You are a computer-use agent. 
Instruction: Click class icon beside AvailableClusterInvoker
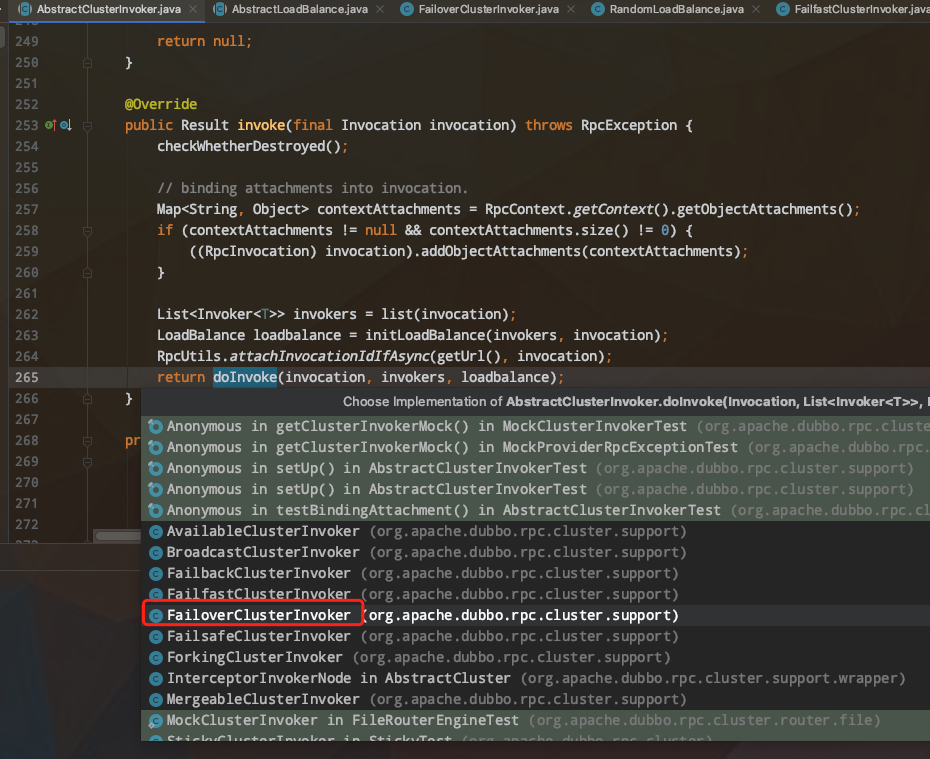tap(155, 532)
